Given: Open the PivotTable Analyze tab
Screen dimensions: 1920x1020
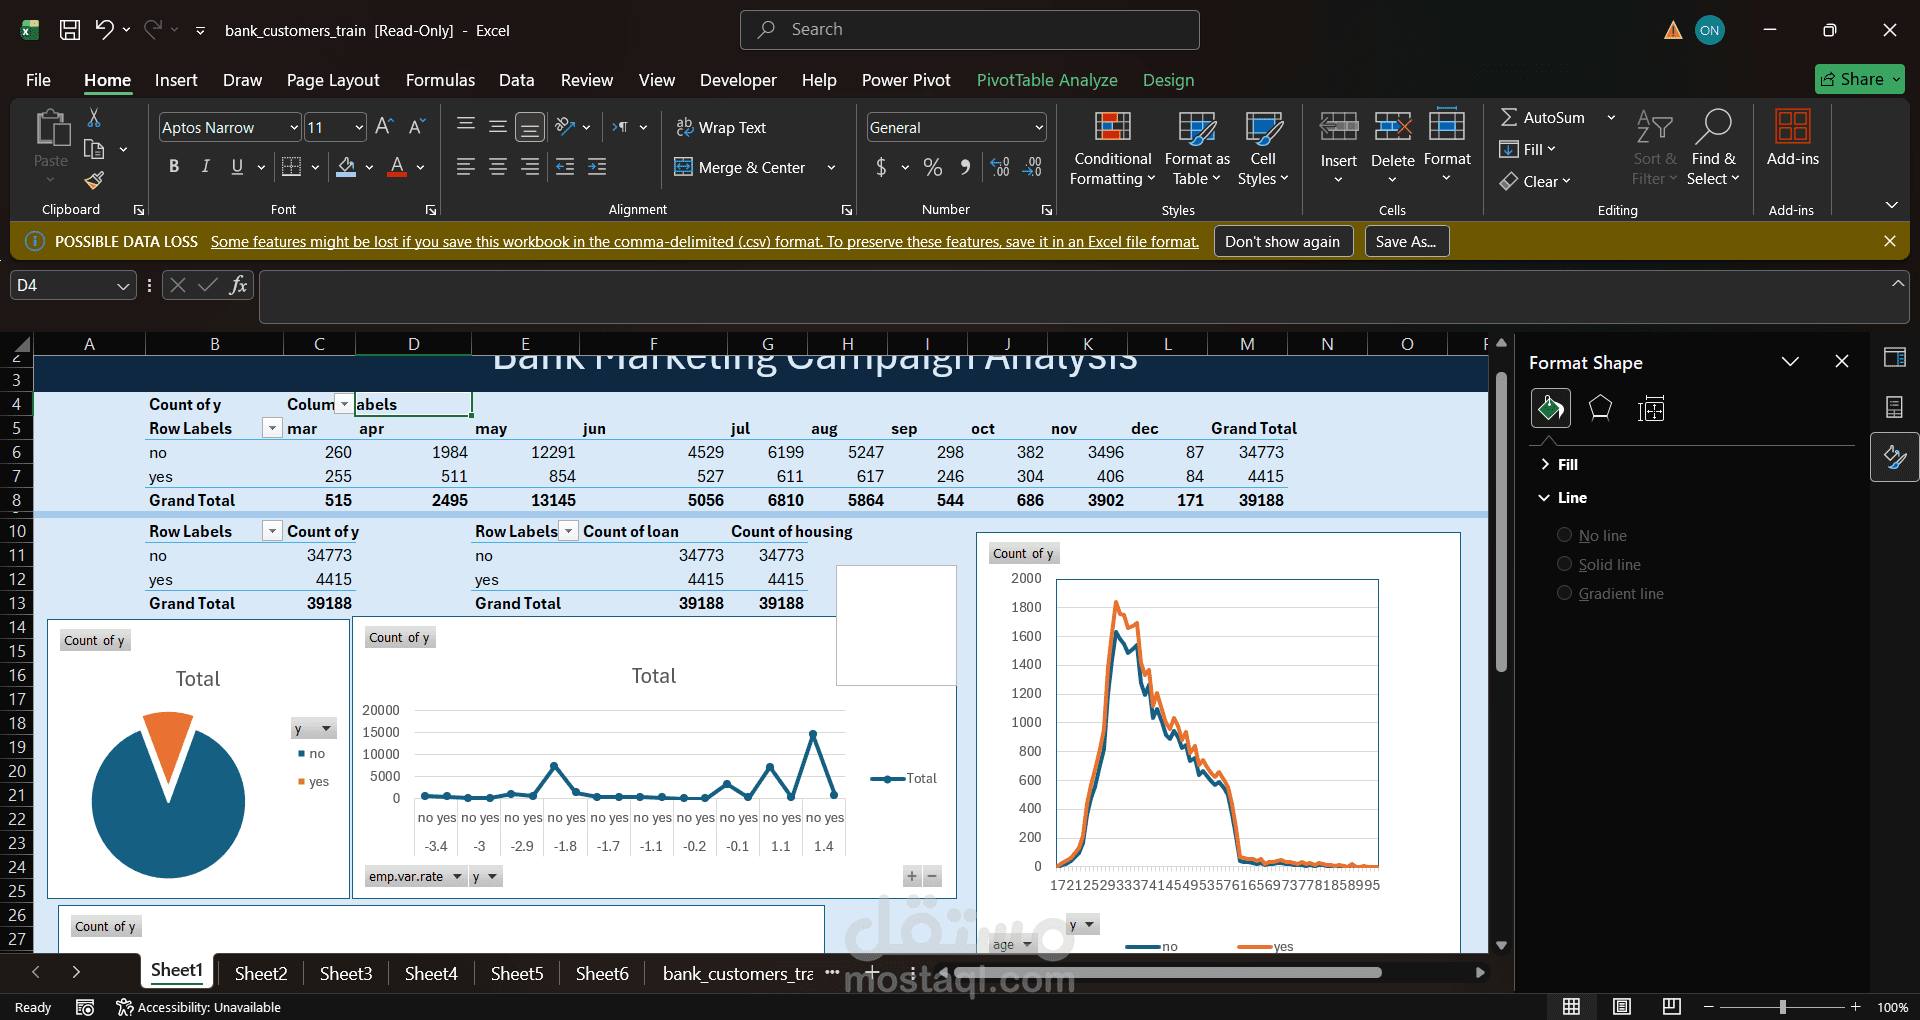Looking at the screenshot, I should pos(1047,80).
